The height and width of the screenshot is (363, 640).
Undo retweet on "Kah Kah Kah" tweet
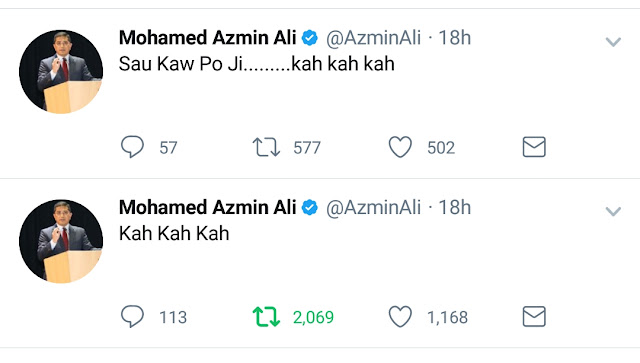coord(266,317)
